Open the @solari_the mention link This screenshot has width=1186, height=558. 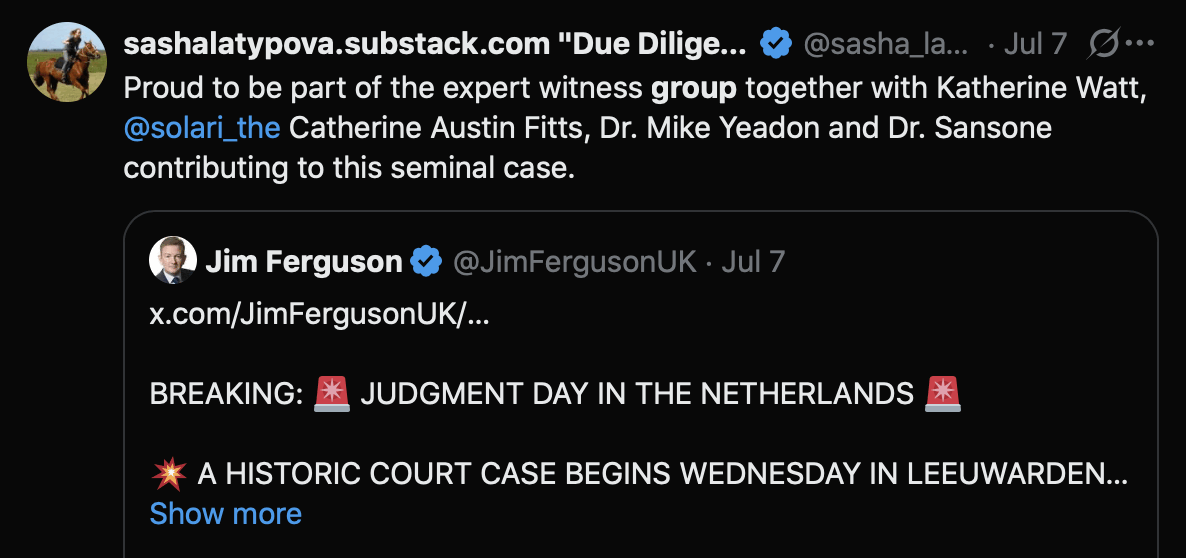coord(202,128)
